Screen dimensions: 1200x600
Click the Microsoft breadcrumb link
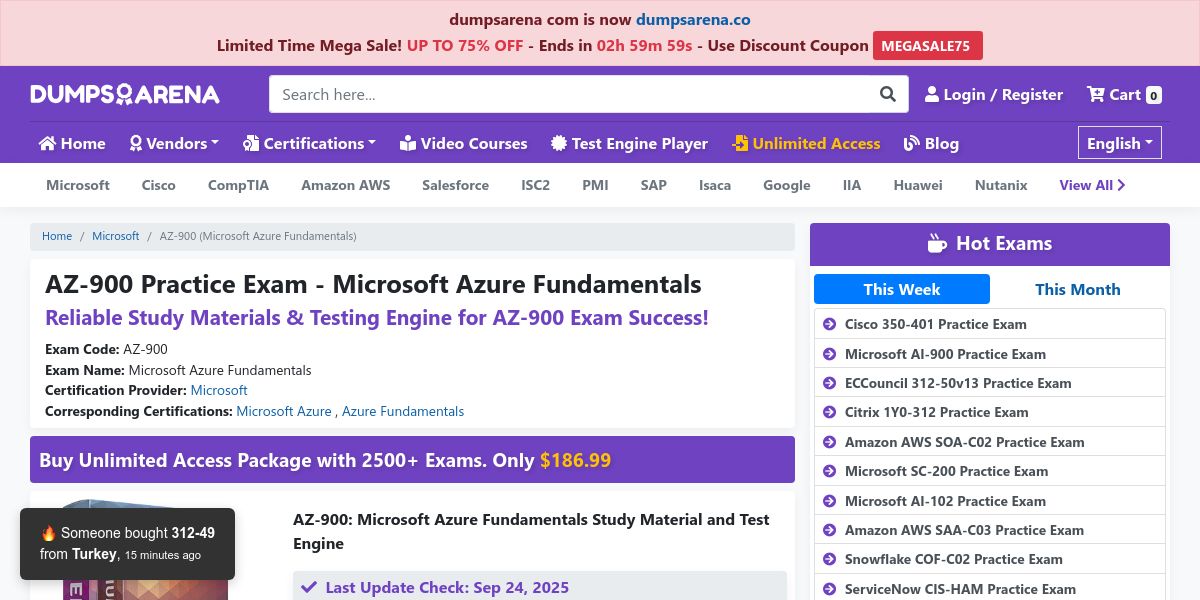(x=116, y=236)
